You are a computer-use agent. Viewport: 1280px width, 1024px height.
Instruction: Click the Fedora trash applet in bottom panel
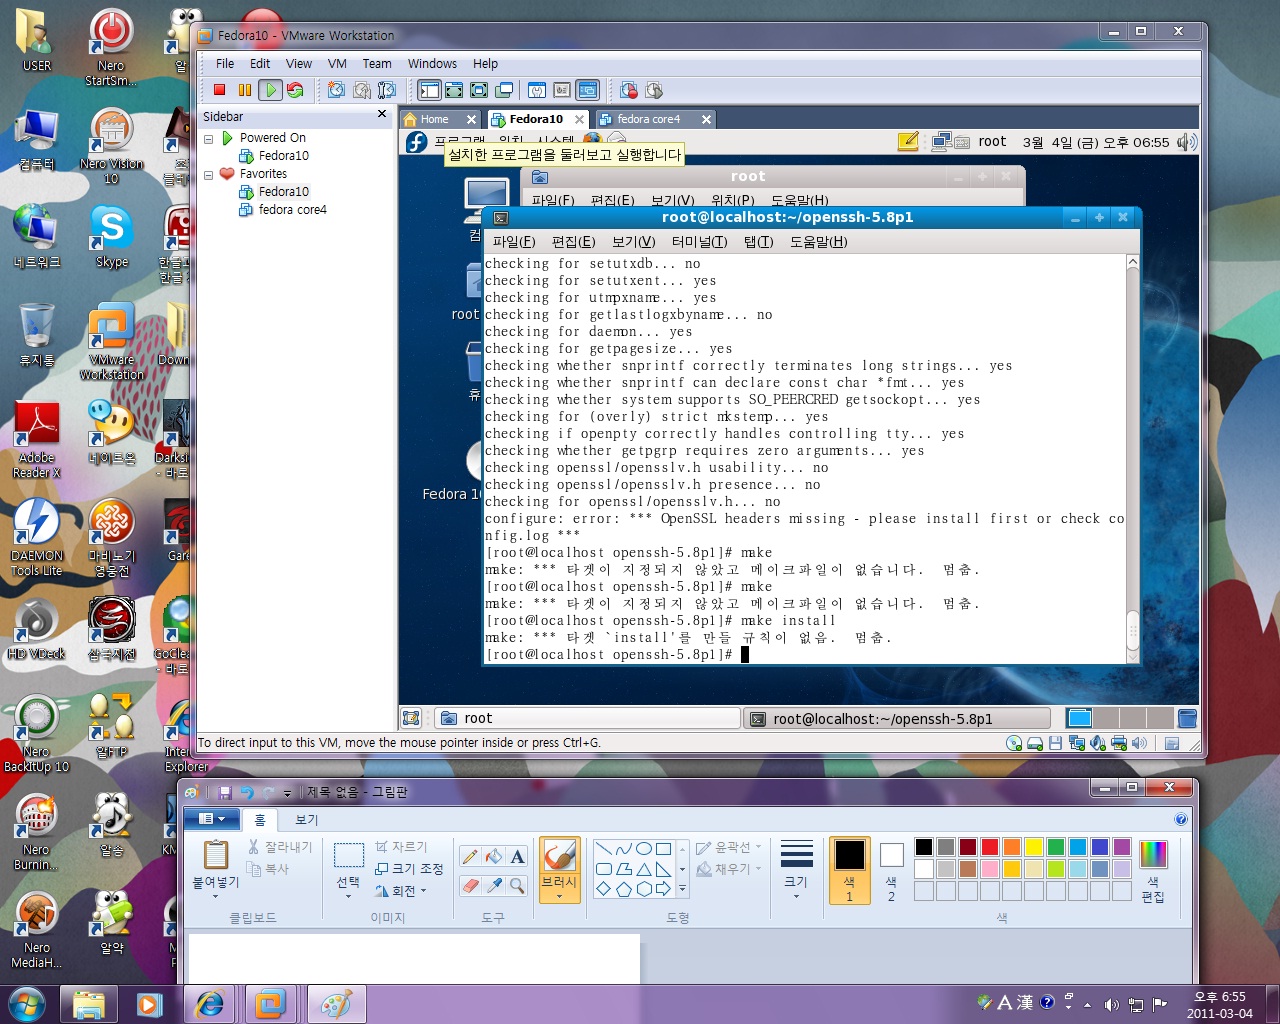pos(1187,718)
